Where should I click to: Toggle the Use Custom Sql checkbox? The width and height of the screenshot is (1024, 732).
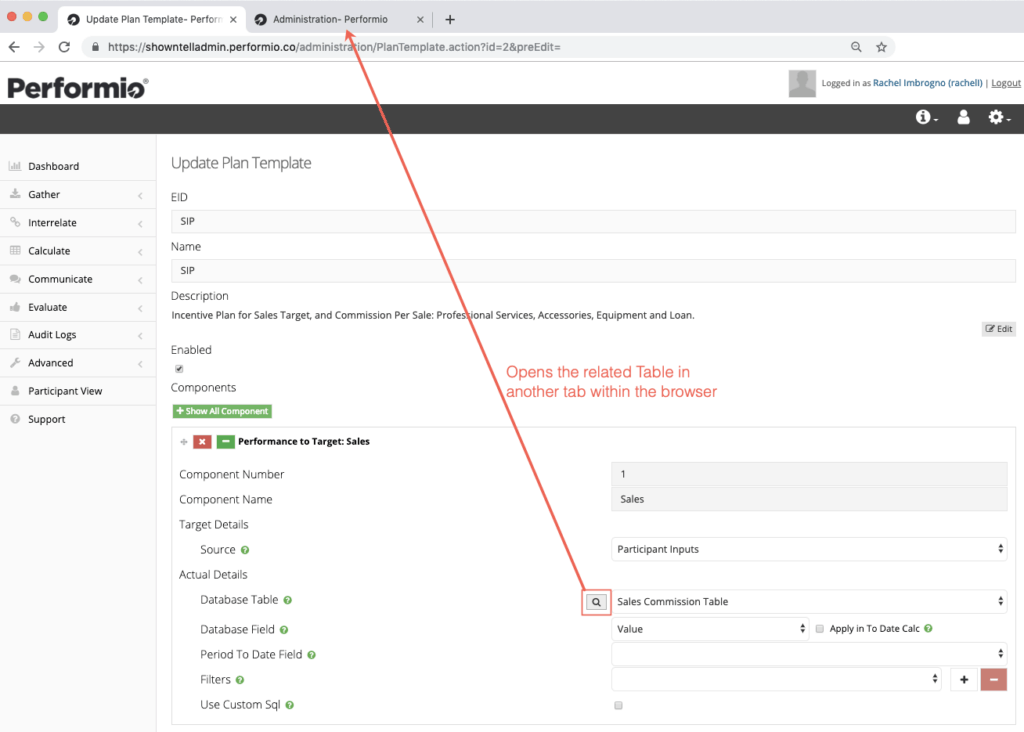coord(618,705)
